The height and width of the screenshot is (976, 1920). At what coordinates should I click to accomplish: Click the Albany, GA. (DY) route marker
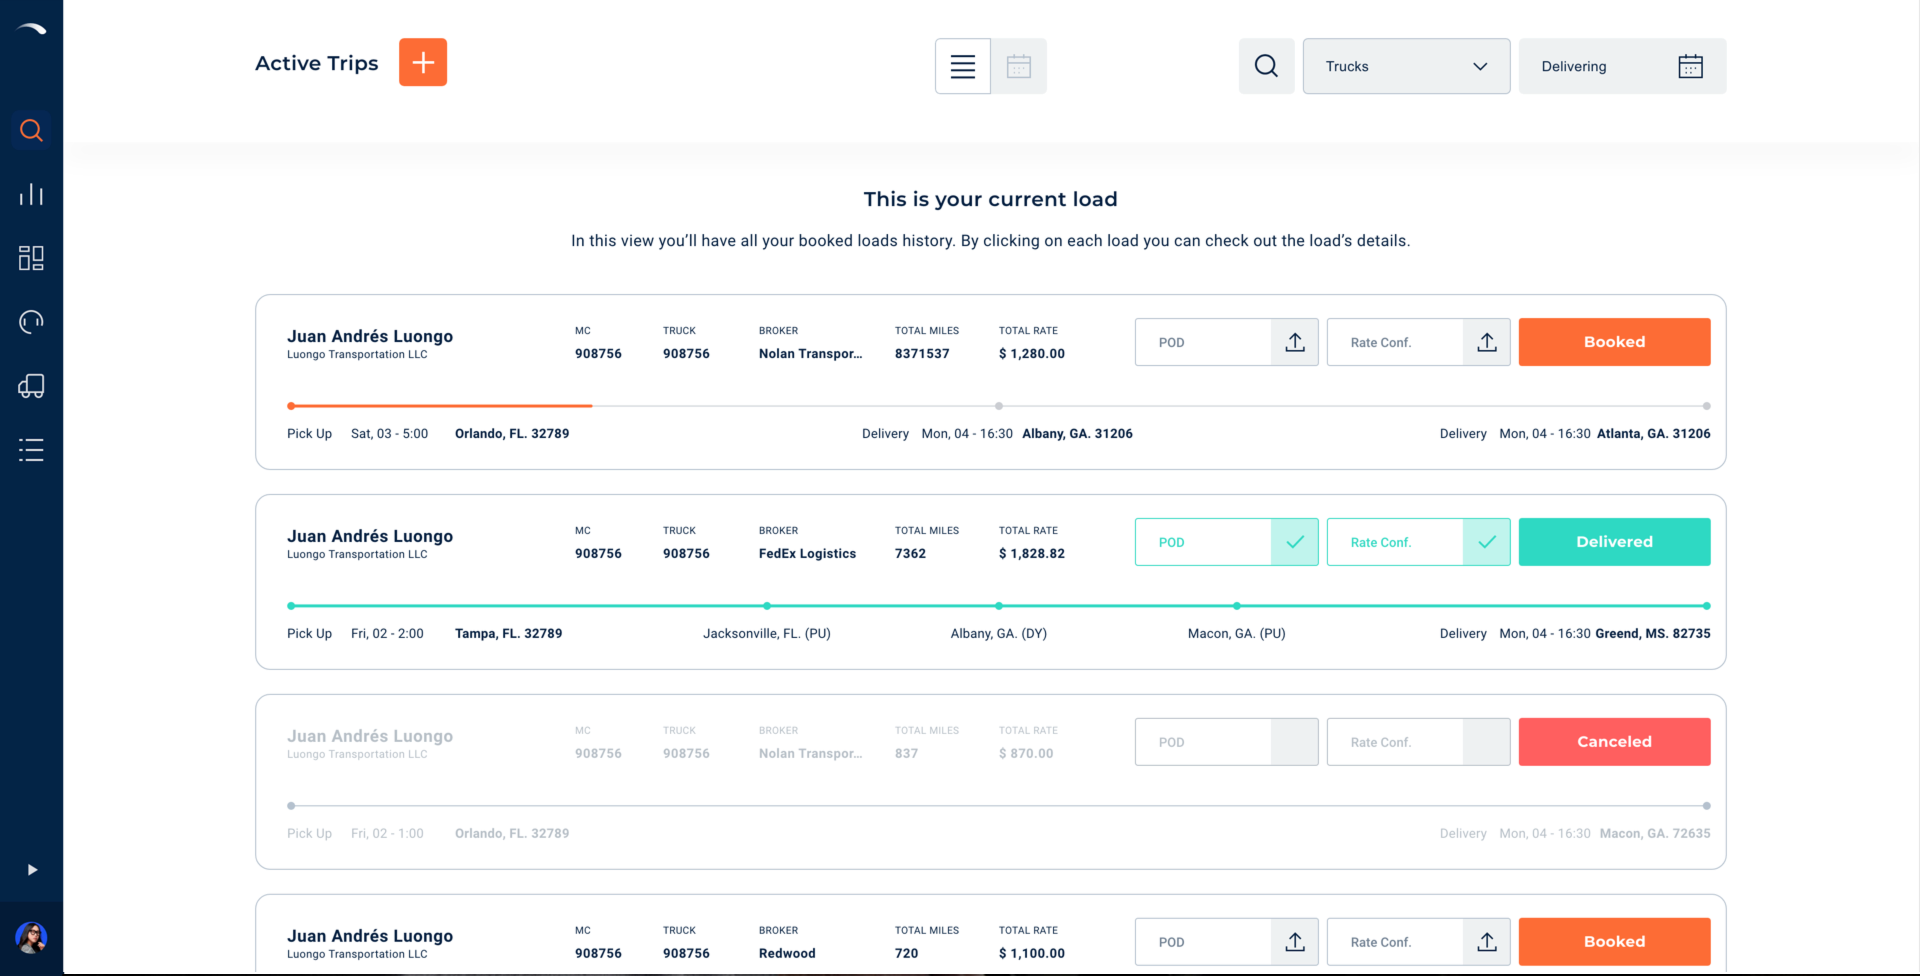click(999, 606)
